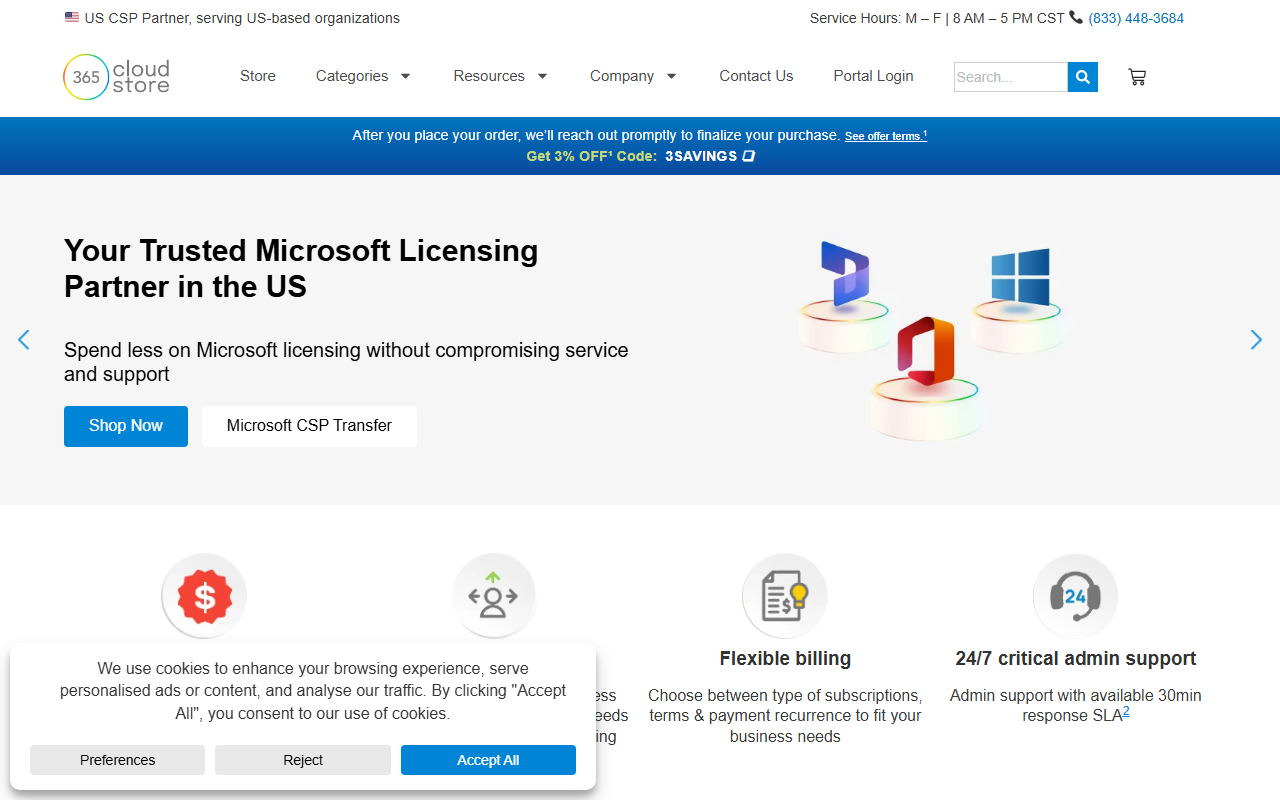Viewport: 1280px width, 800px height.
Task: Click the Dynamics 365 product logo
Action: tap(845, 273)
